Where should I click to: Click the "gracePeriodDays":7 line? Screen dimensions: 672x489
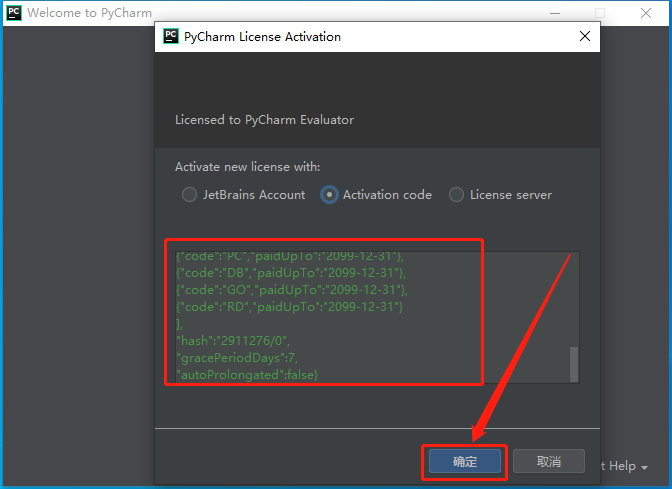pyautogui.click(x=237, y=358)
